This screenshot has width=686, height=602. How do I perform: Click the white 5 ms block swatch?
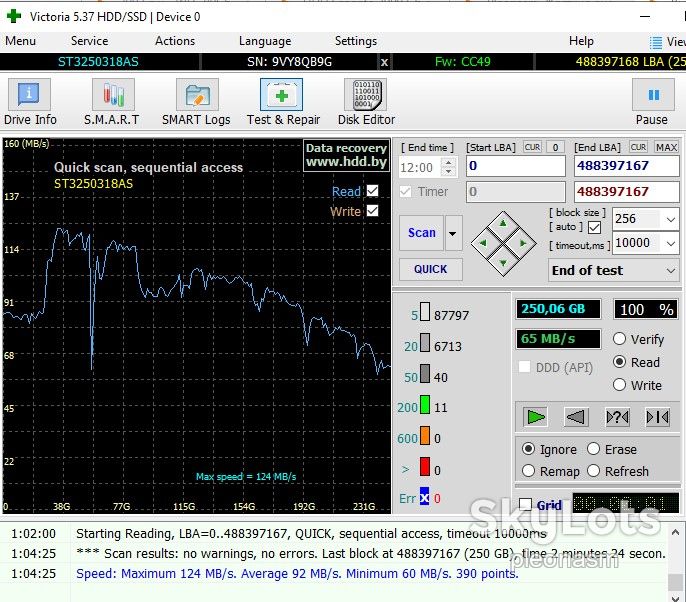(x=424, y=312)
